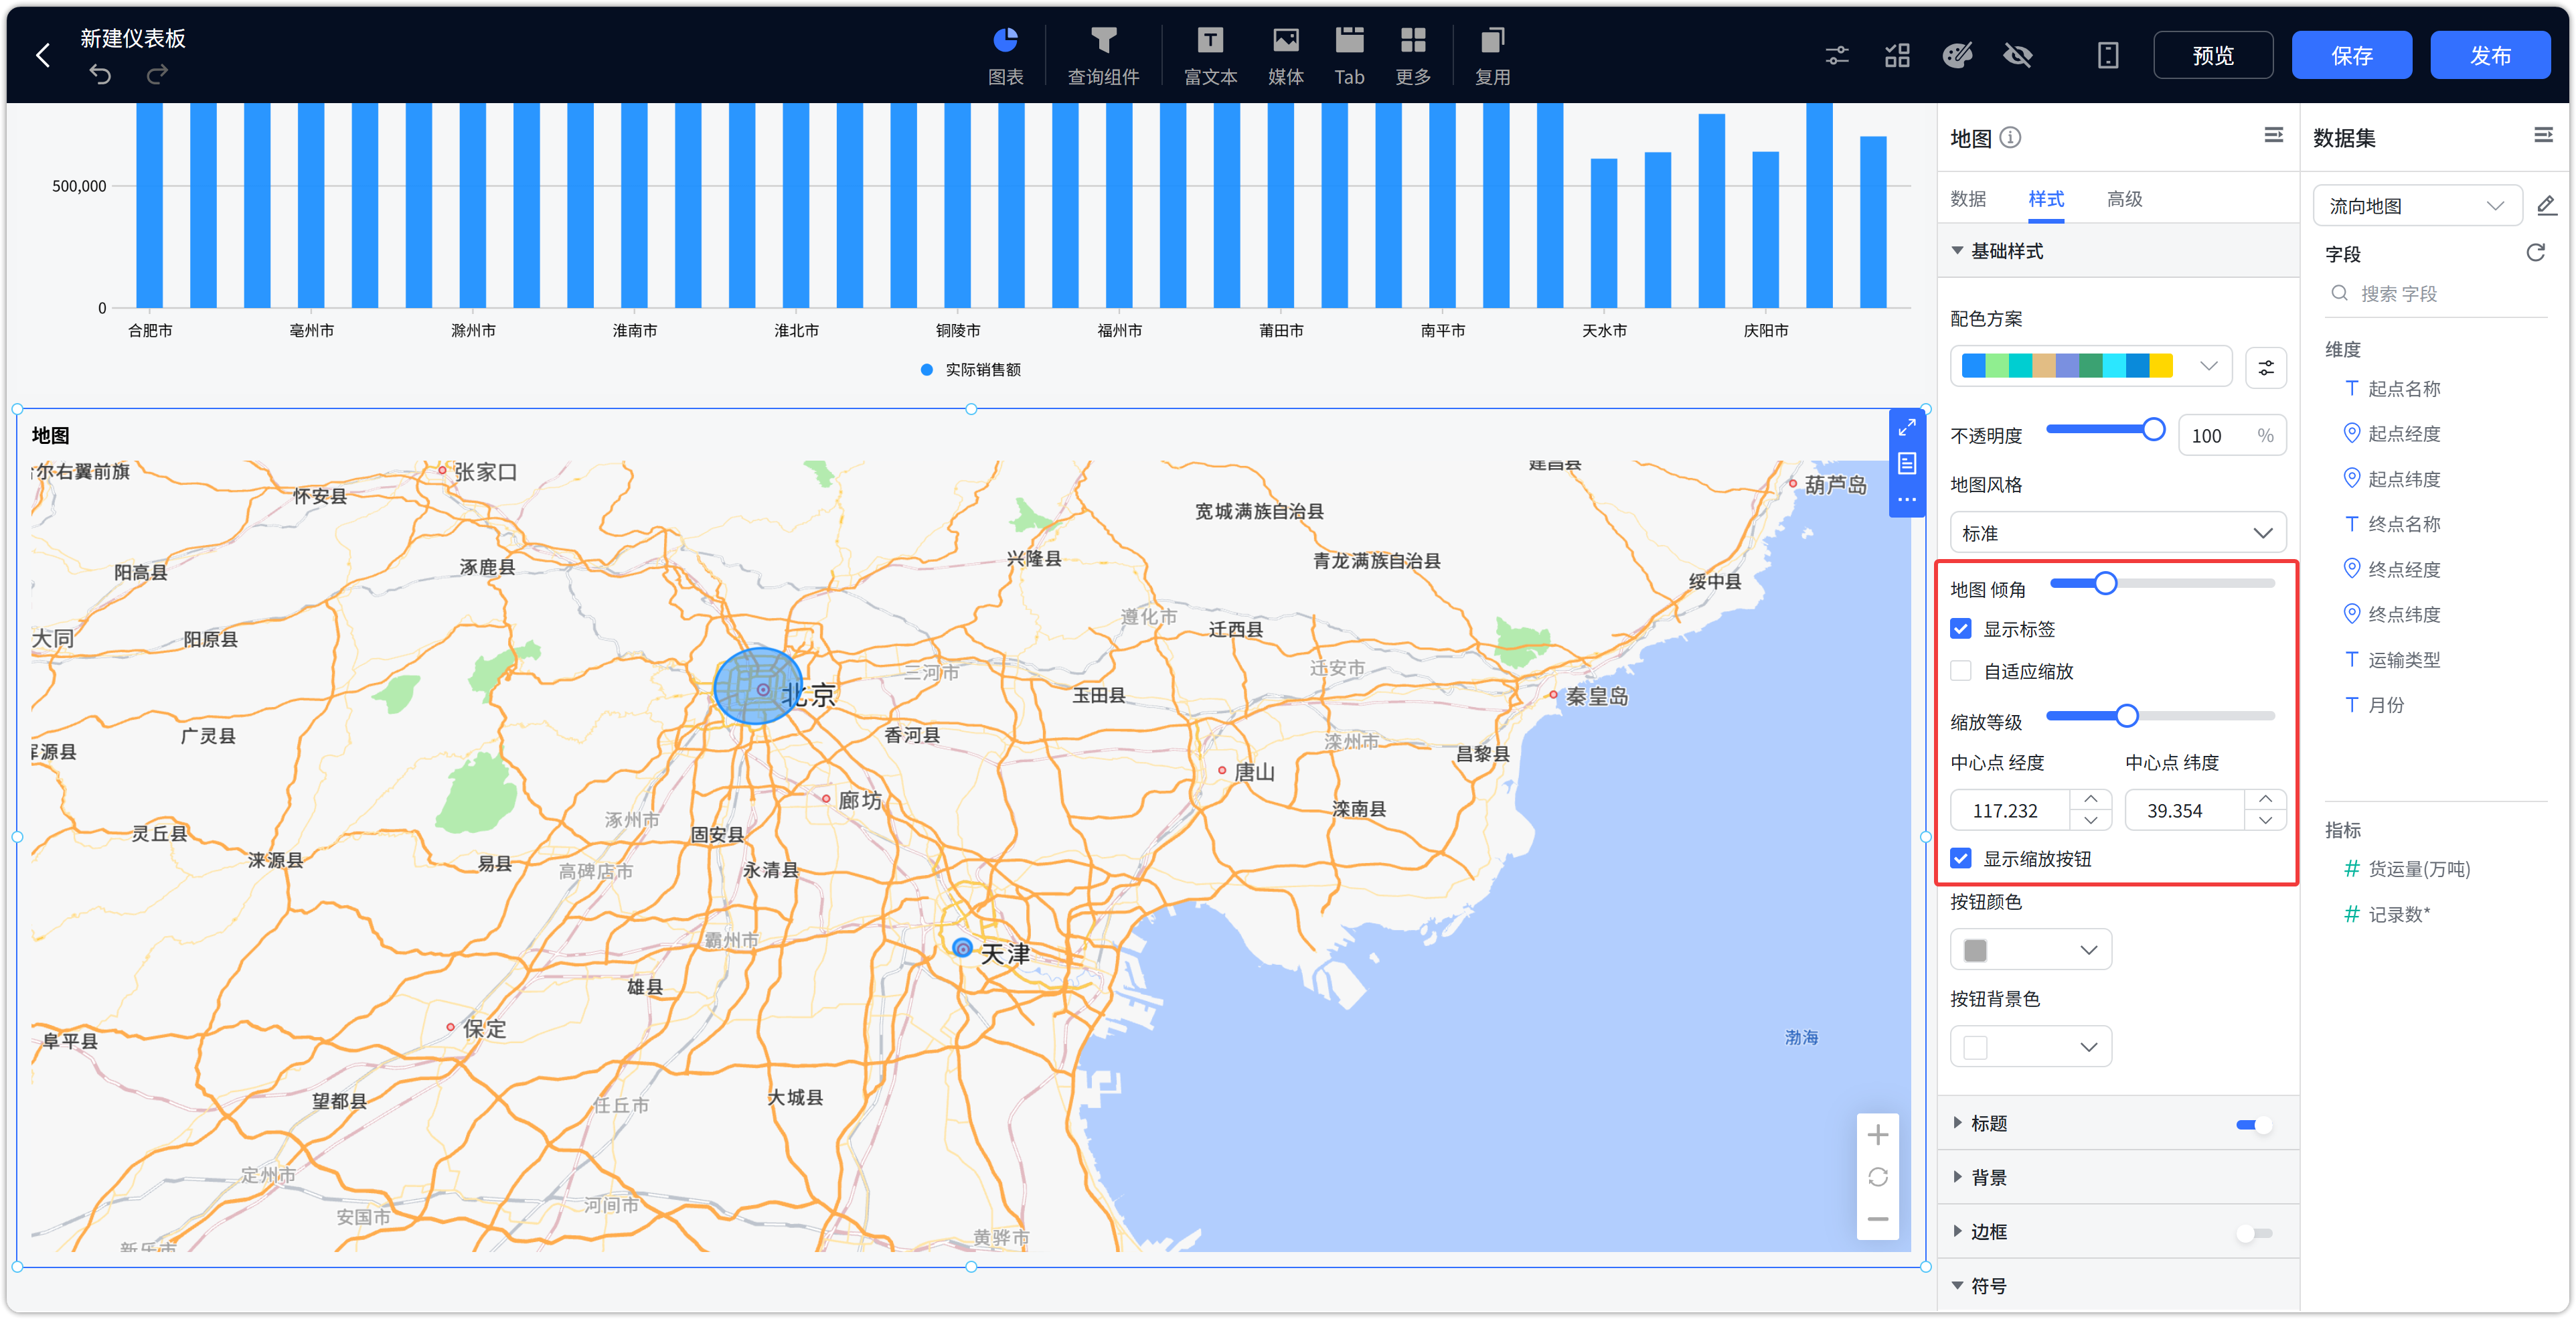Toggle the 边框 border switch
Image resolution: width=2576 pixels, height=1319 pixels.
point(2254,1233)
